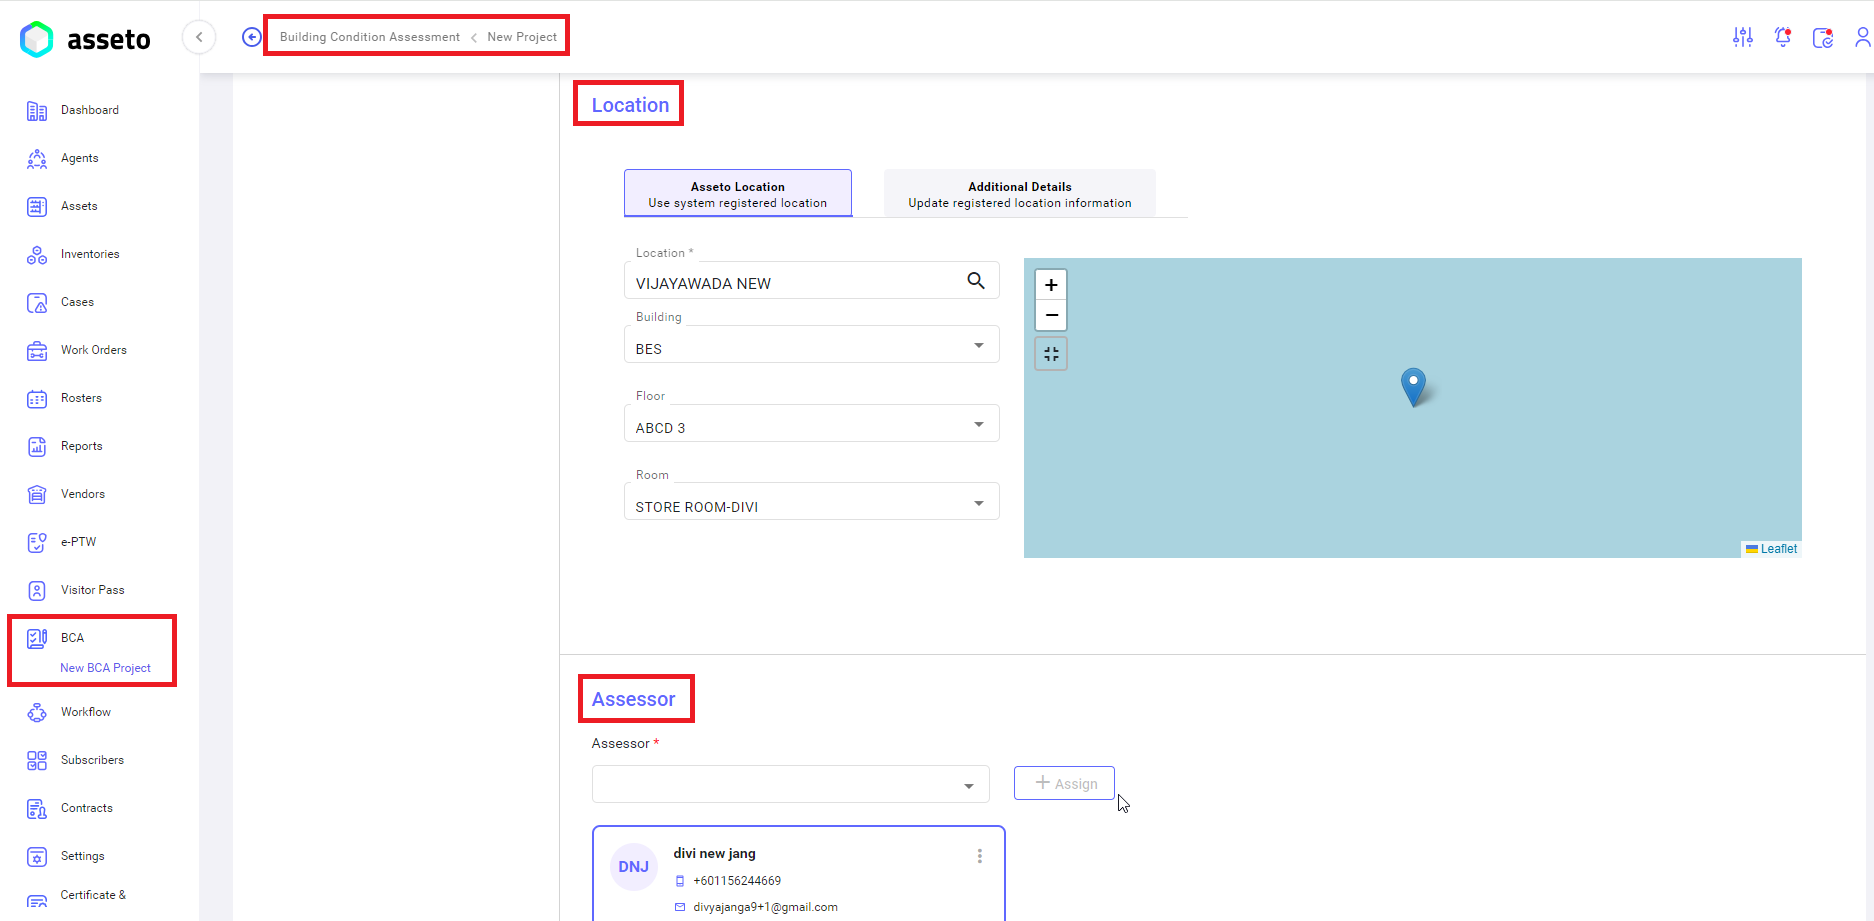Viewport: 1874px width, 921px height.
Task: Open the Inventories sidebar icon
Action: point(37,255)
